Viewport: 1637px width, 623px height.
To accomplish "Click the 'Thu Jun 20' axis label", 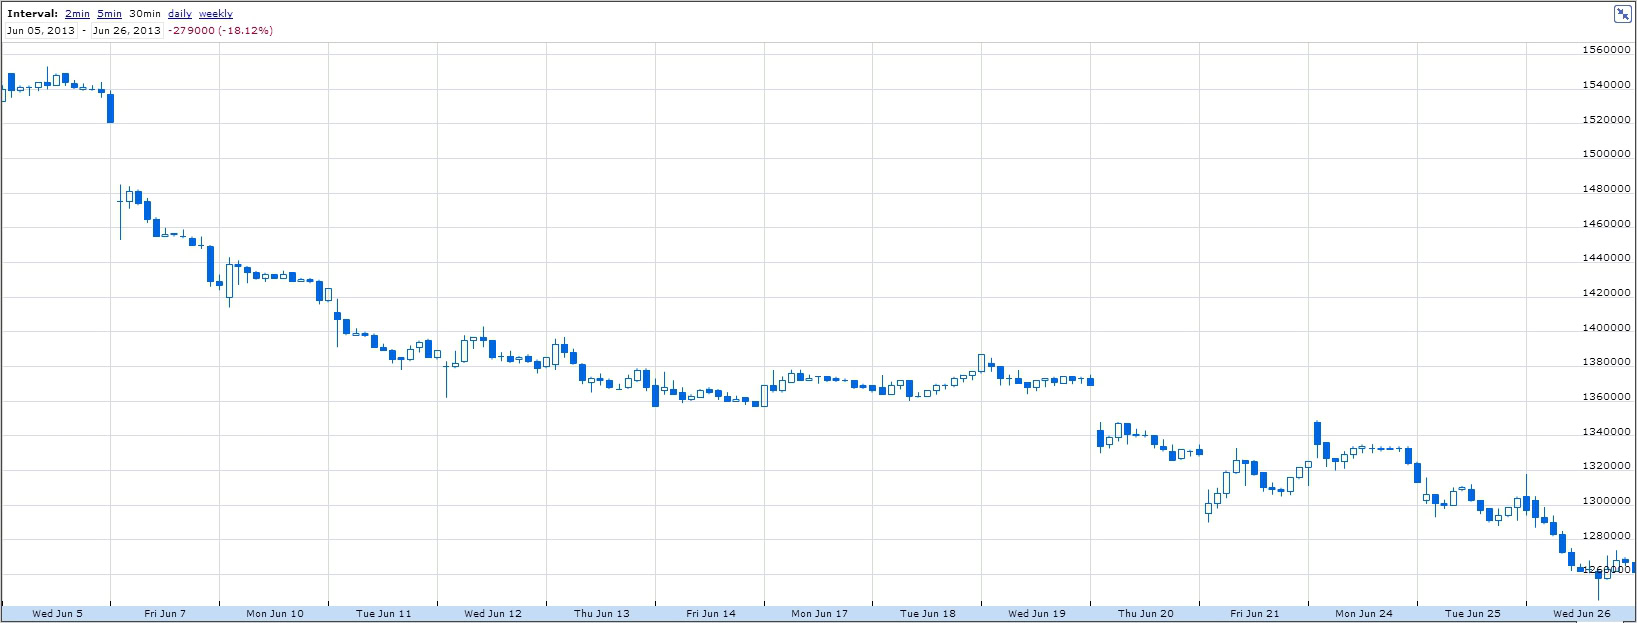I will pos(1146,613).
